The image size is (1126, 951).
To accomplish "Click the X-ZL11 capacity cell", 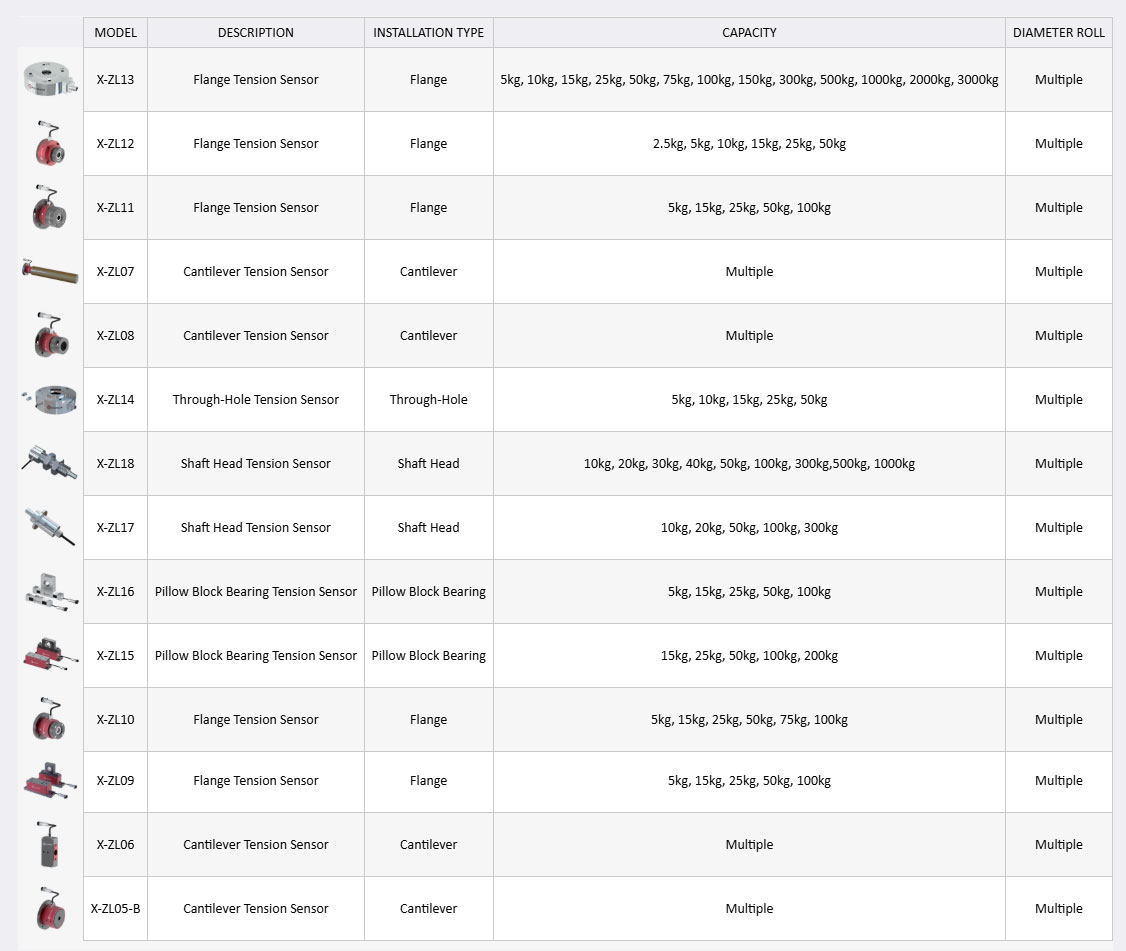I will [x=749, y=208].
